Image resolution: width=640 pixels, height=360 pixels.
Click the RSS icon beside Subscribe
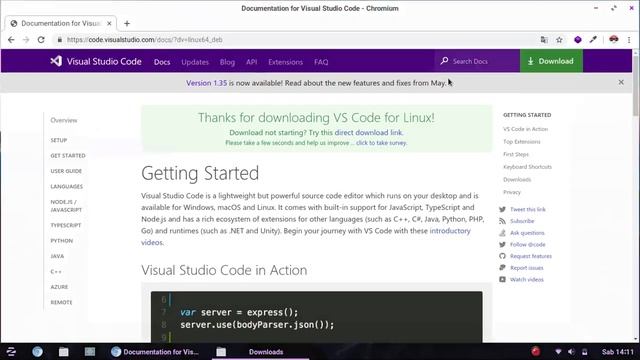(502, 221)
